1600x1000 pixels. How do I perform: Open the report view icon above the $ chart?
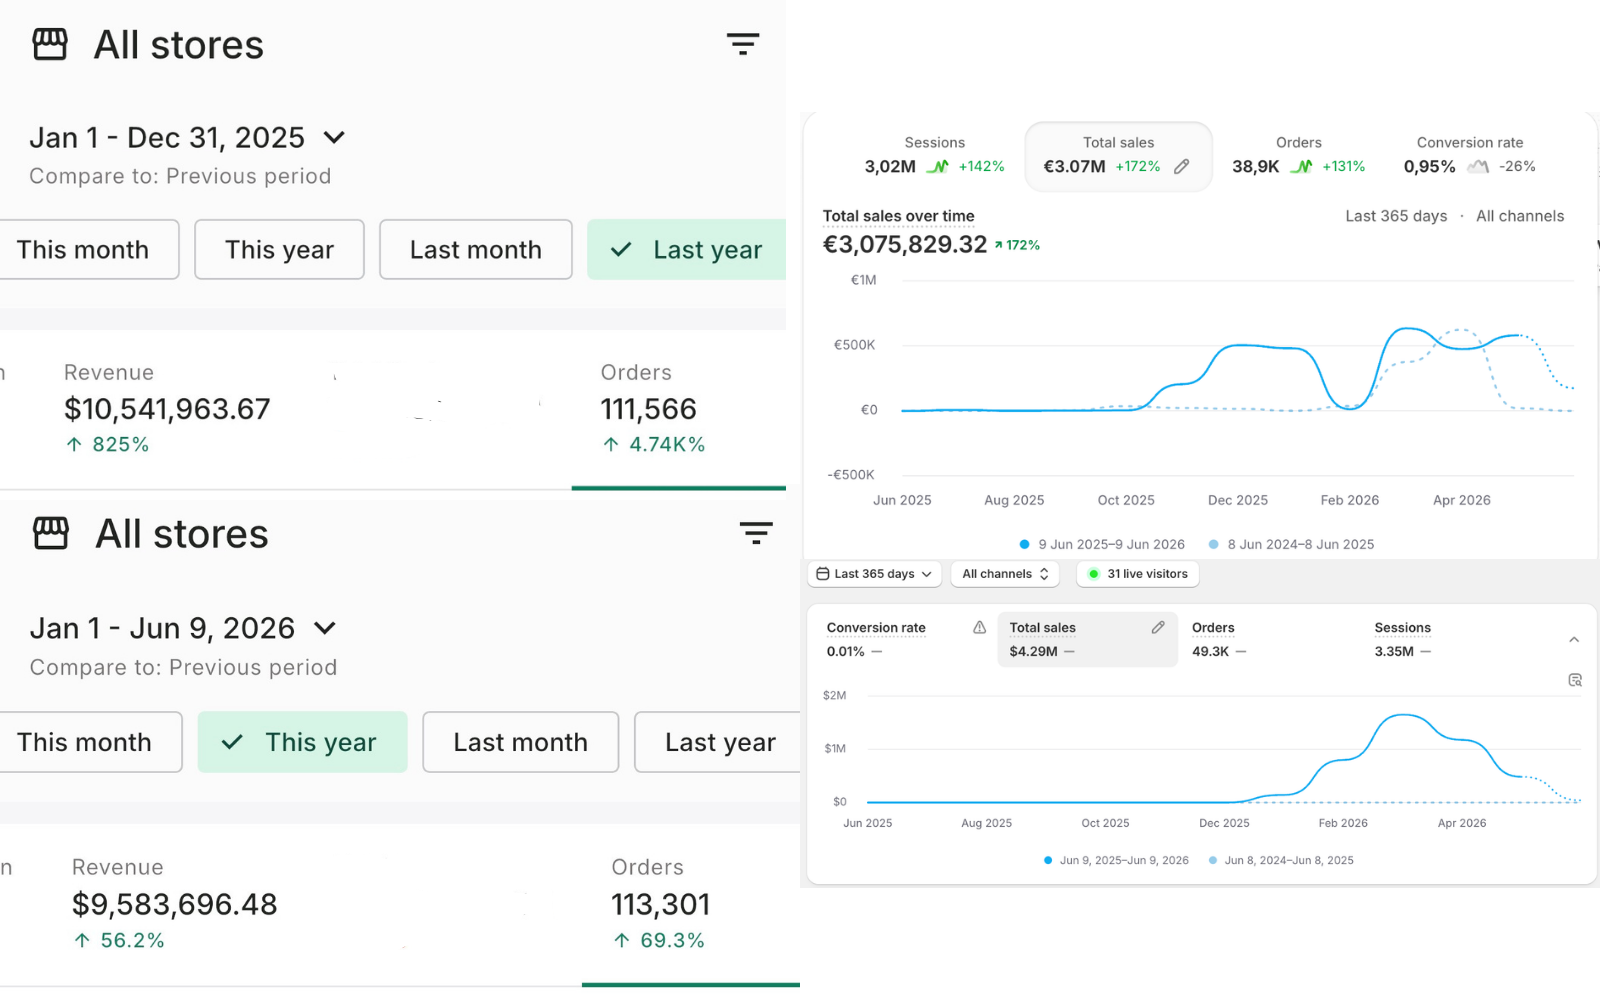tap(1575, 680)
